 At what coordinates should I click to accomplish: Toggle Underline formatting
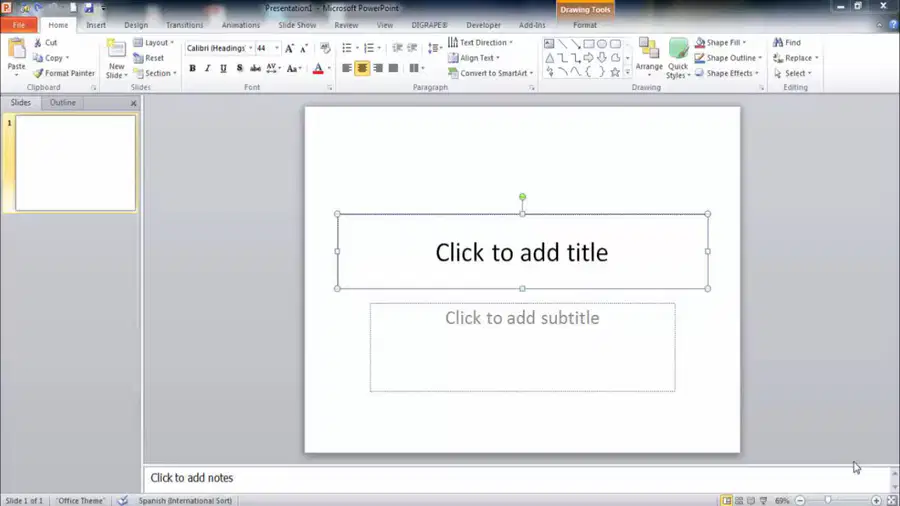[223, 68]
